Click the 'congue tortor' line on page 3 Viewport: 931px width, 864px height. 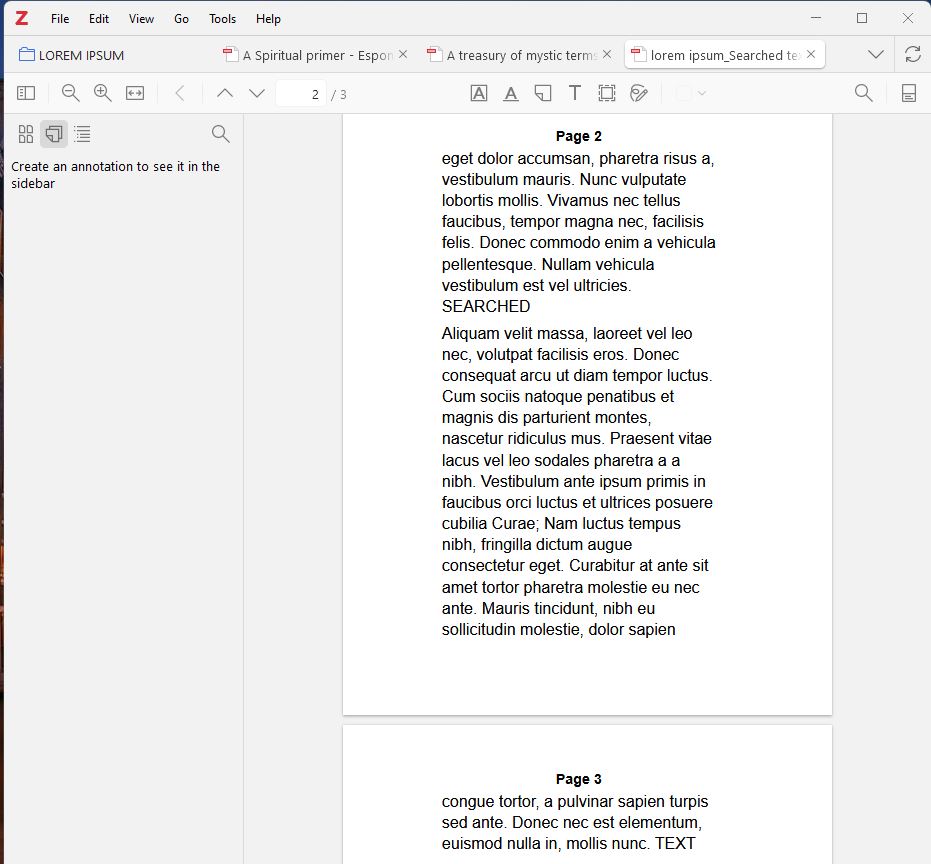575,801
